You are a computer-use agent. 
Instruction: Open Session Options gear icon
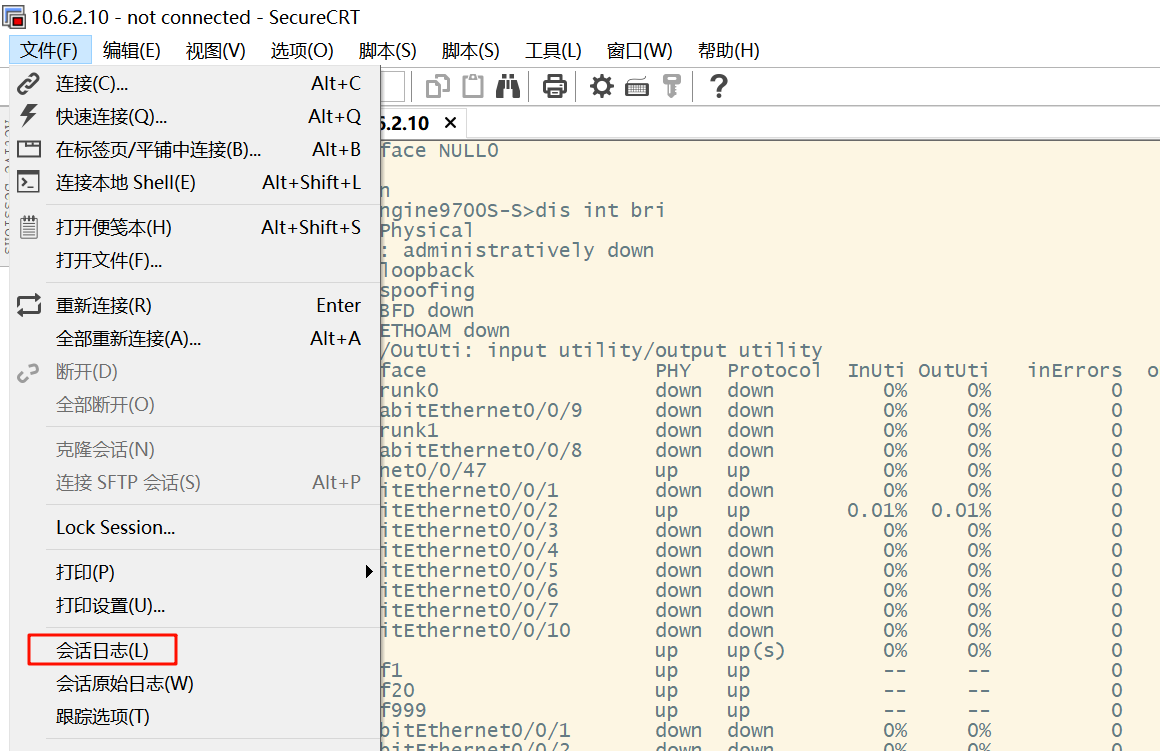click(x=601, y=87)
